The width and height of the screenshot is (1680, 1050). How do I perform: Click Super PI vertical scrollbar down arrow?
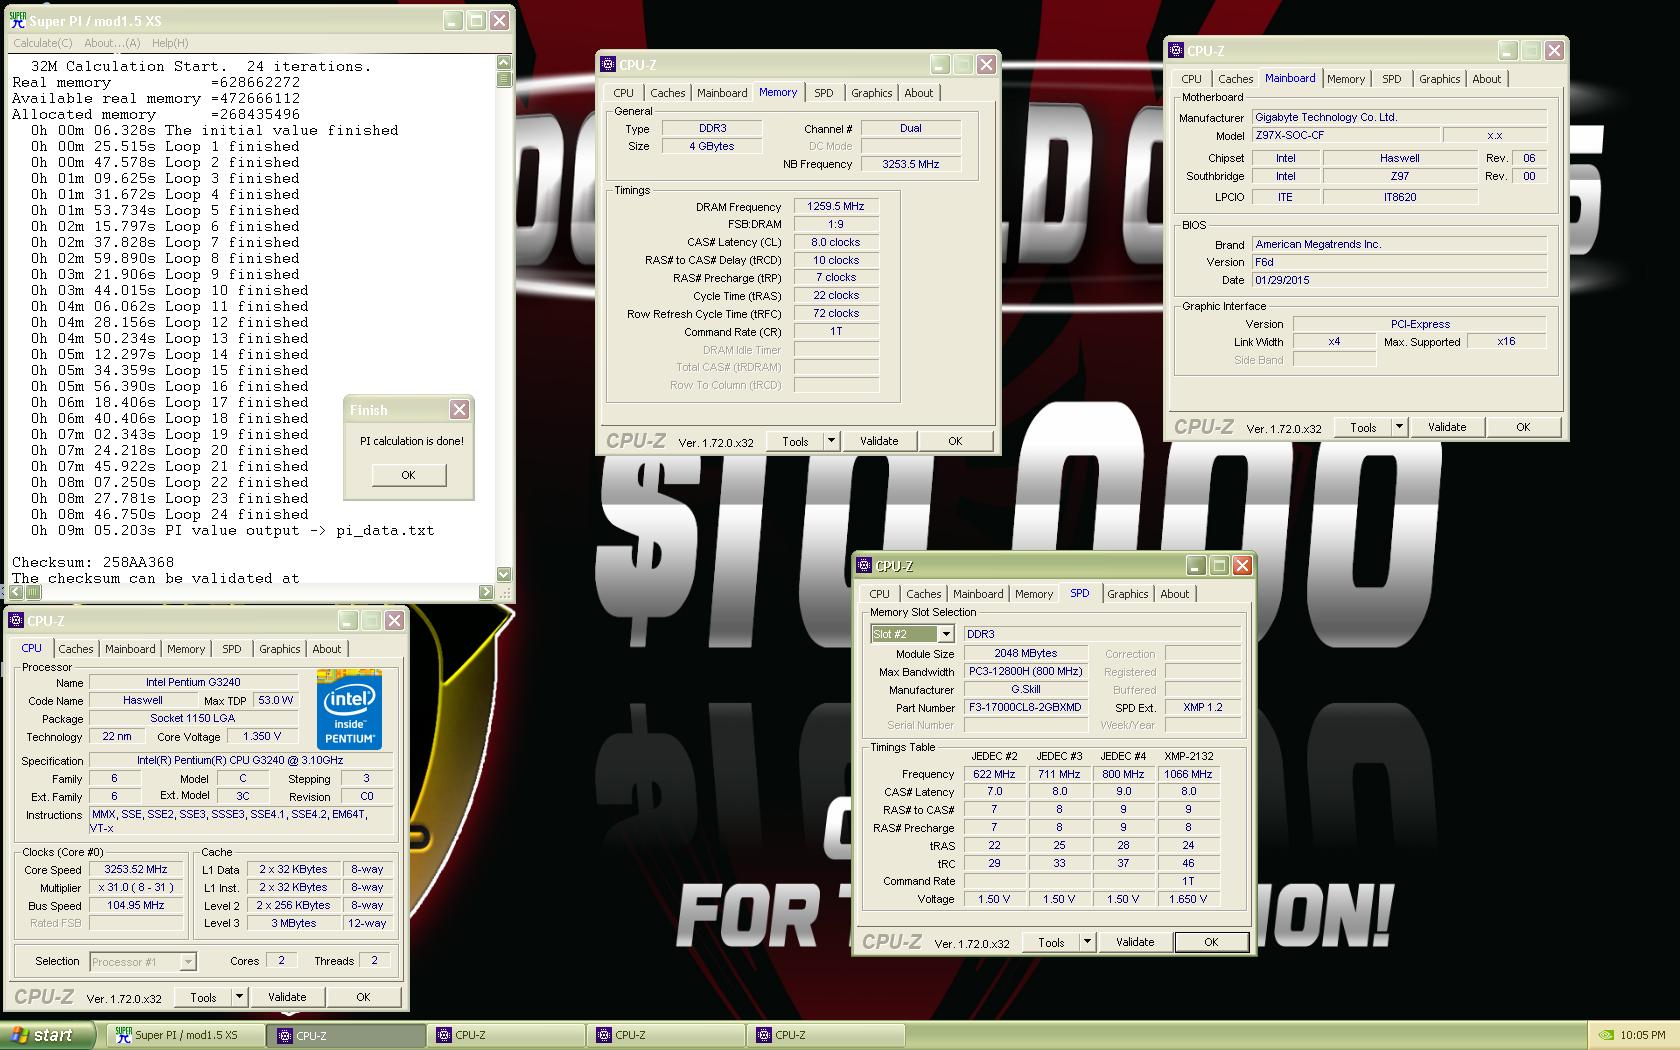coord(504,575)
